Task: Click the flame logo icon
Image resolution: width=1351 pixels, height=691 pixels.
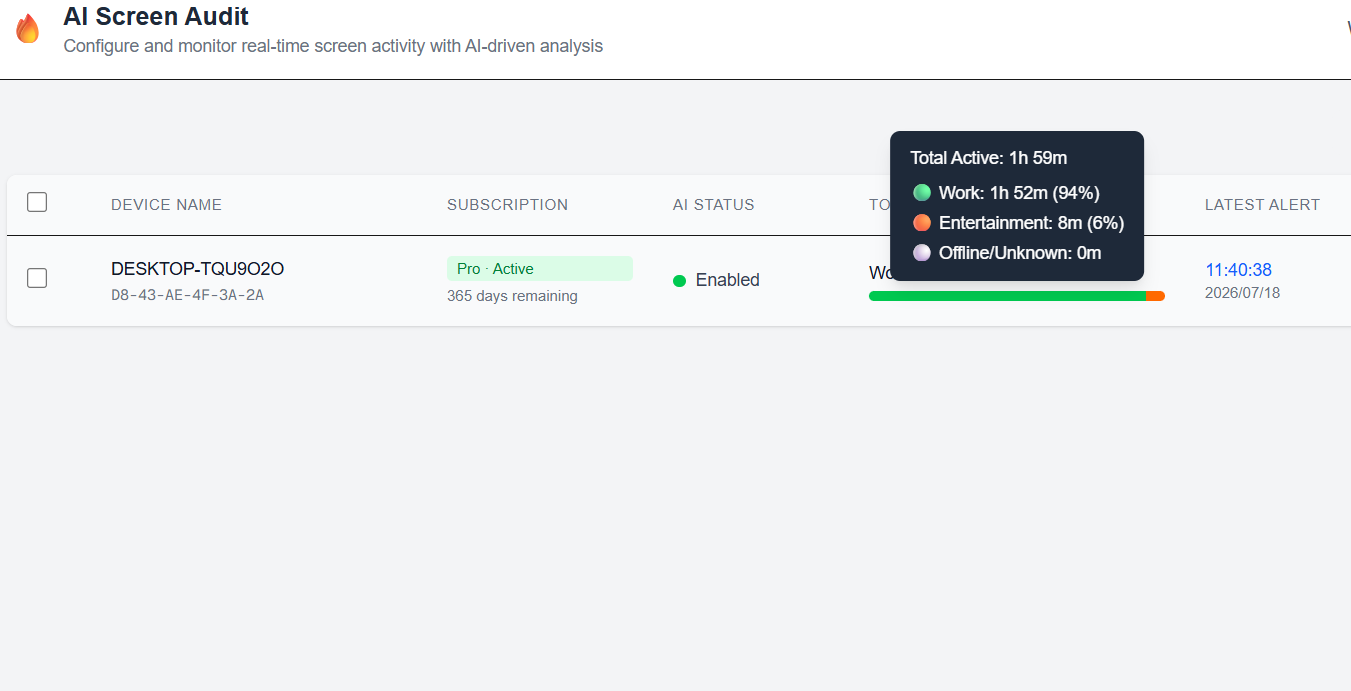Action: (28, 29)
